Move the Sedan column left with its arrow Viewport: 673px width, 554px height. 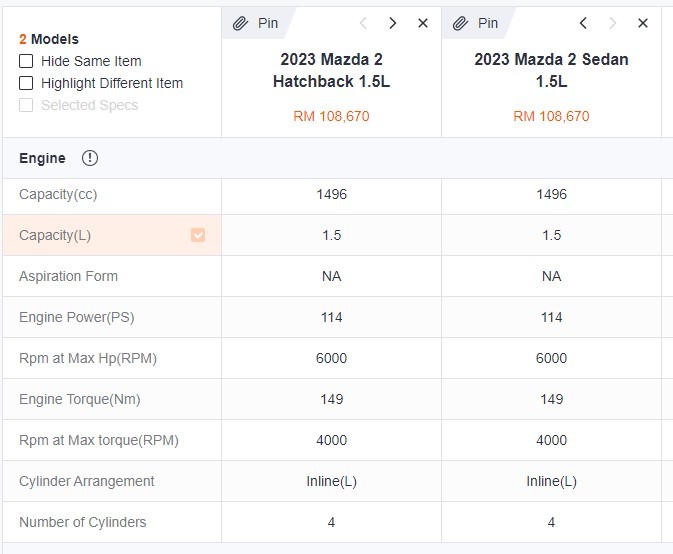(583, 23)
